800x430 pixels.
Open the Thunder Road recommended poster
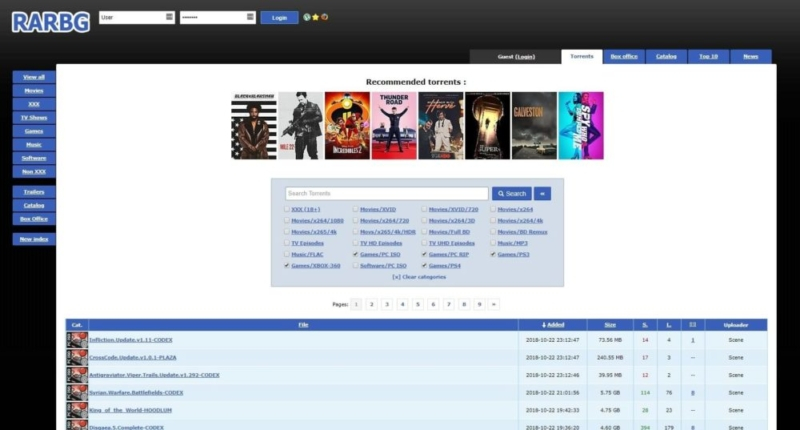394,125
